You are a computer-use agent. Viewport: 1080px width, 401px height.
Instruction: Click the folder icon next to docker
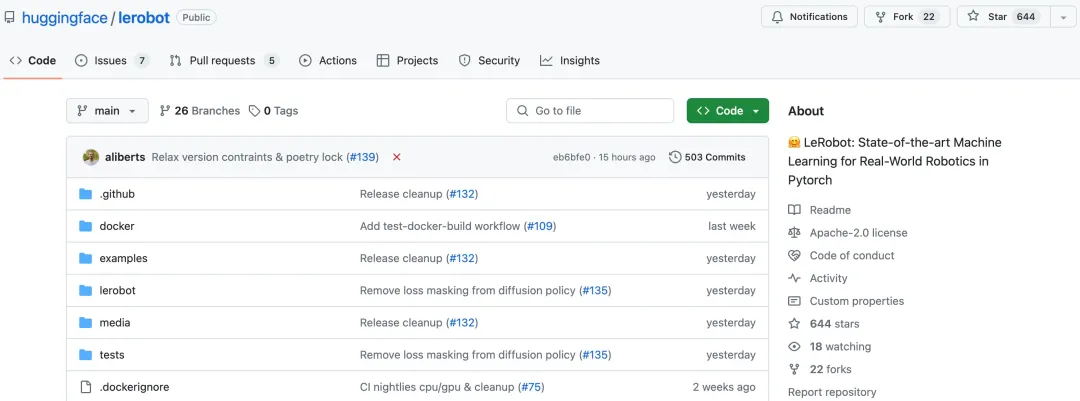pos(85,226)
